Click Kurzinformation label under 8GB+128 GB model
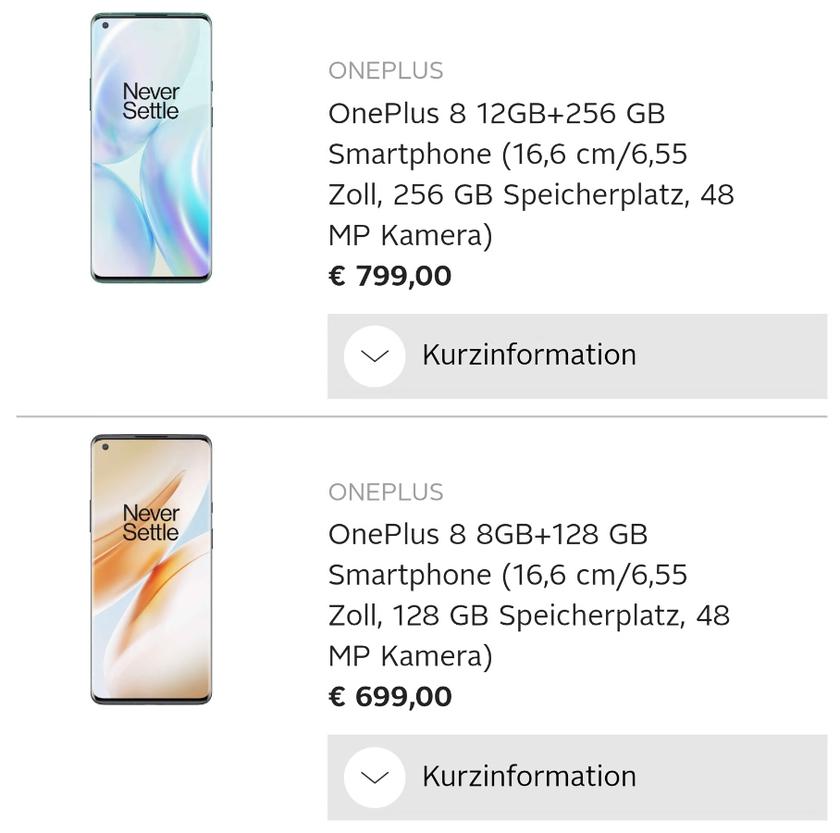The image size is (840, 833). pyautogui.click(x=528, y=776)
